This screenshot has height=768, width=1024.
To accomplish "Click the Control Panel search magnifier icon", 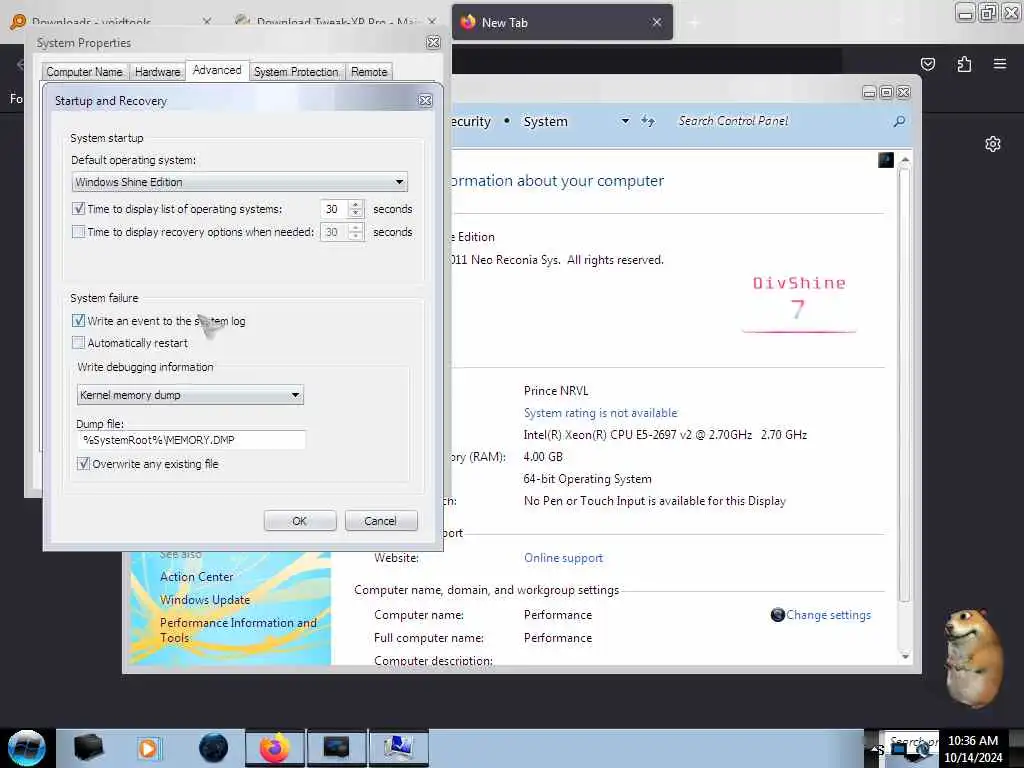I will [x=899, y=121].
